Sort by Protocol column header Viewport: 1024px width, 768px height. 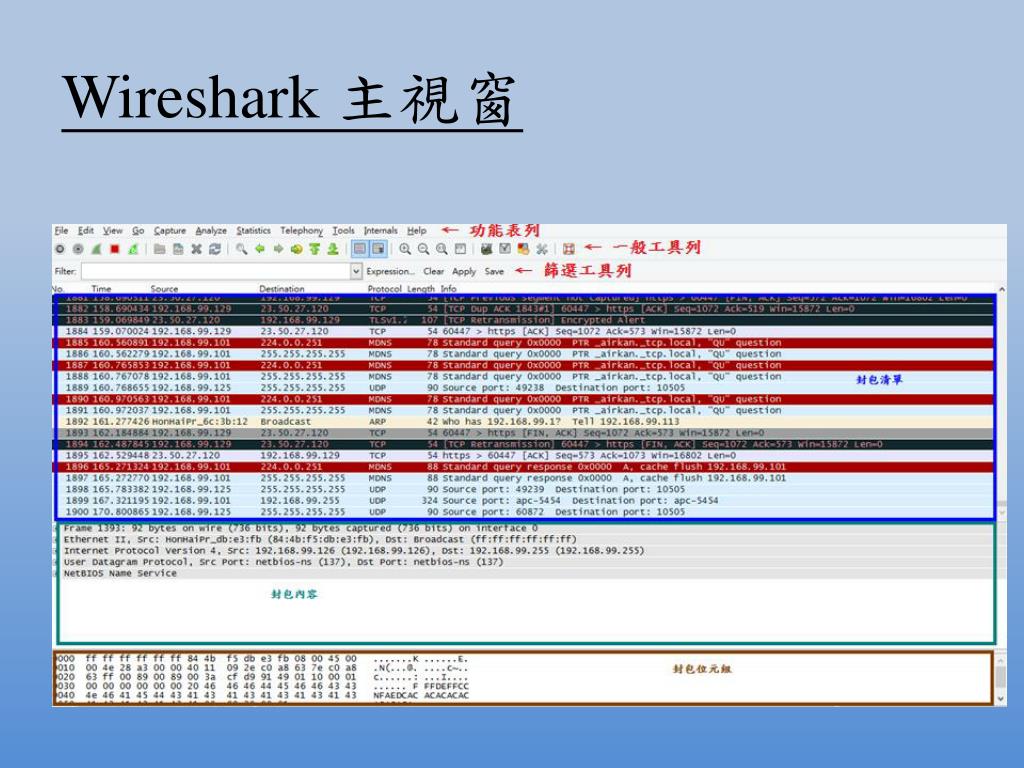pyautogui.click(x=385, y=289)
